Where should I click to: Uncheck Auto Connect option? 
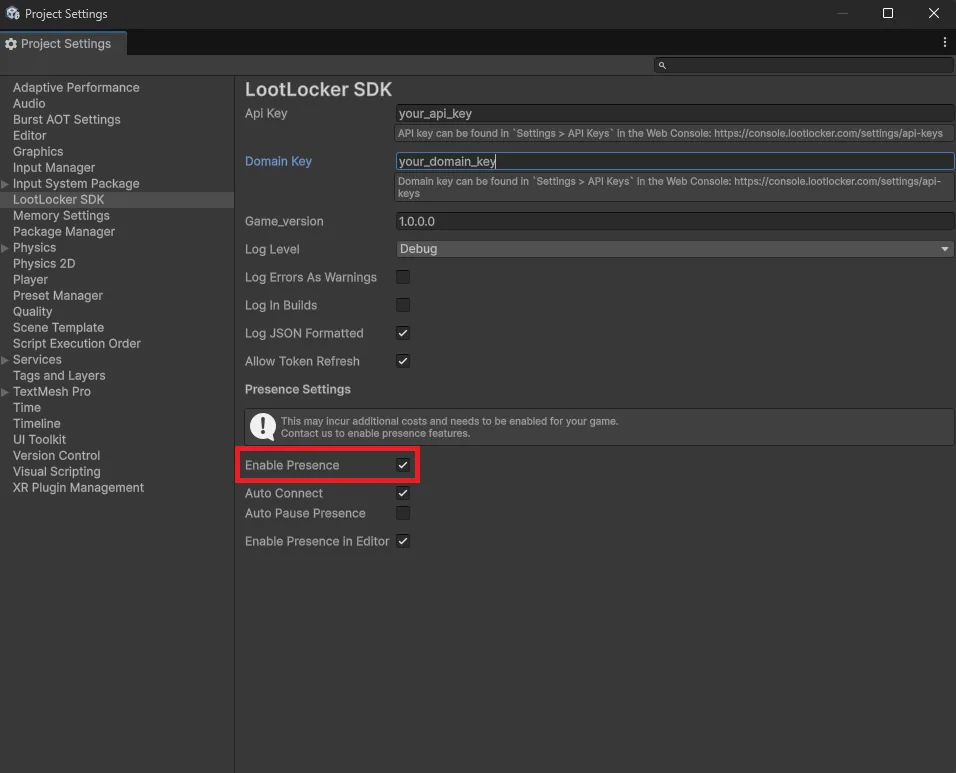[403, 493]
